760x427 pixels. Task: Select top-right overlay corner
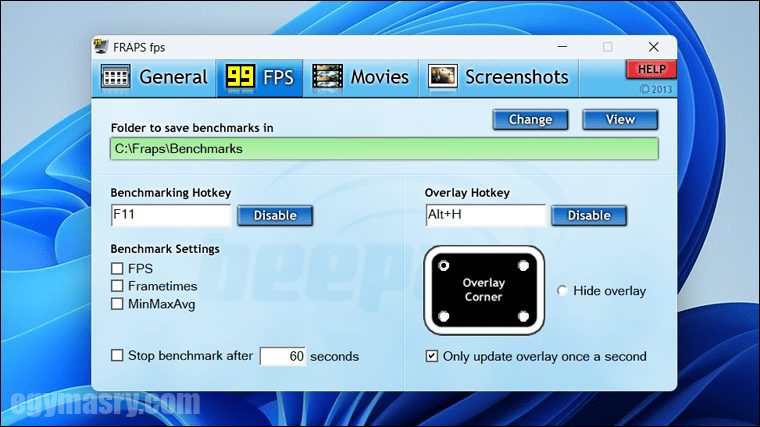coord(523,266)
